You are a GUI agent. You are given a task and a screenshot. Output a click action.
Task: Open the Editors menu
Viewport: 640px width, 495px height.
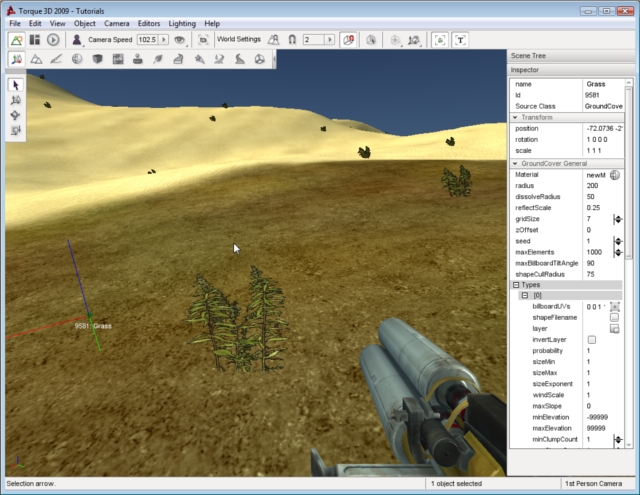pyautogui.click(x=148, y=22)
